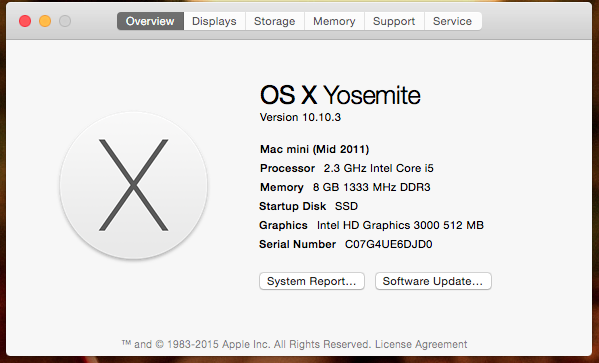Select Intel HD Graphics 3000 512 MB text
This screenshot has height=363, width=599.
pos(400,225)
